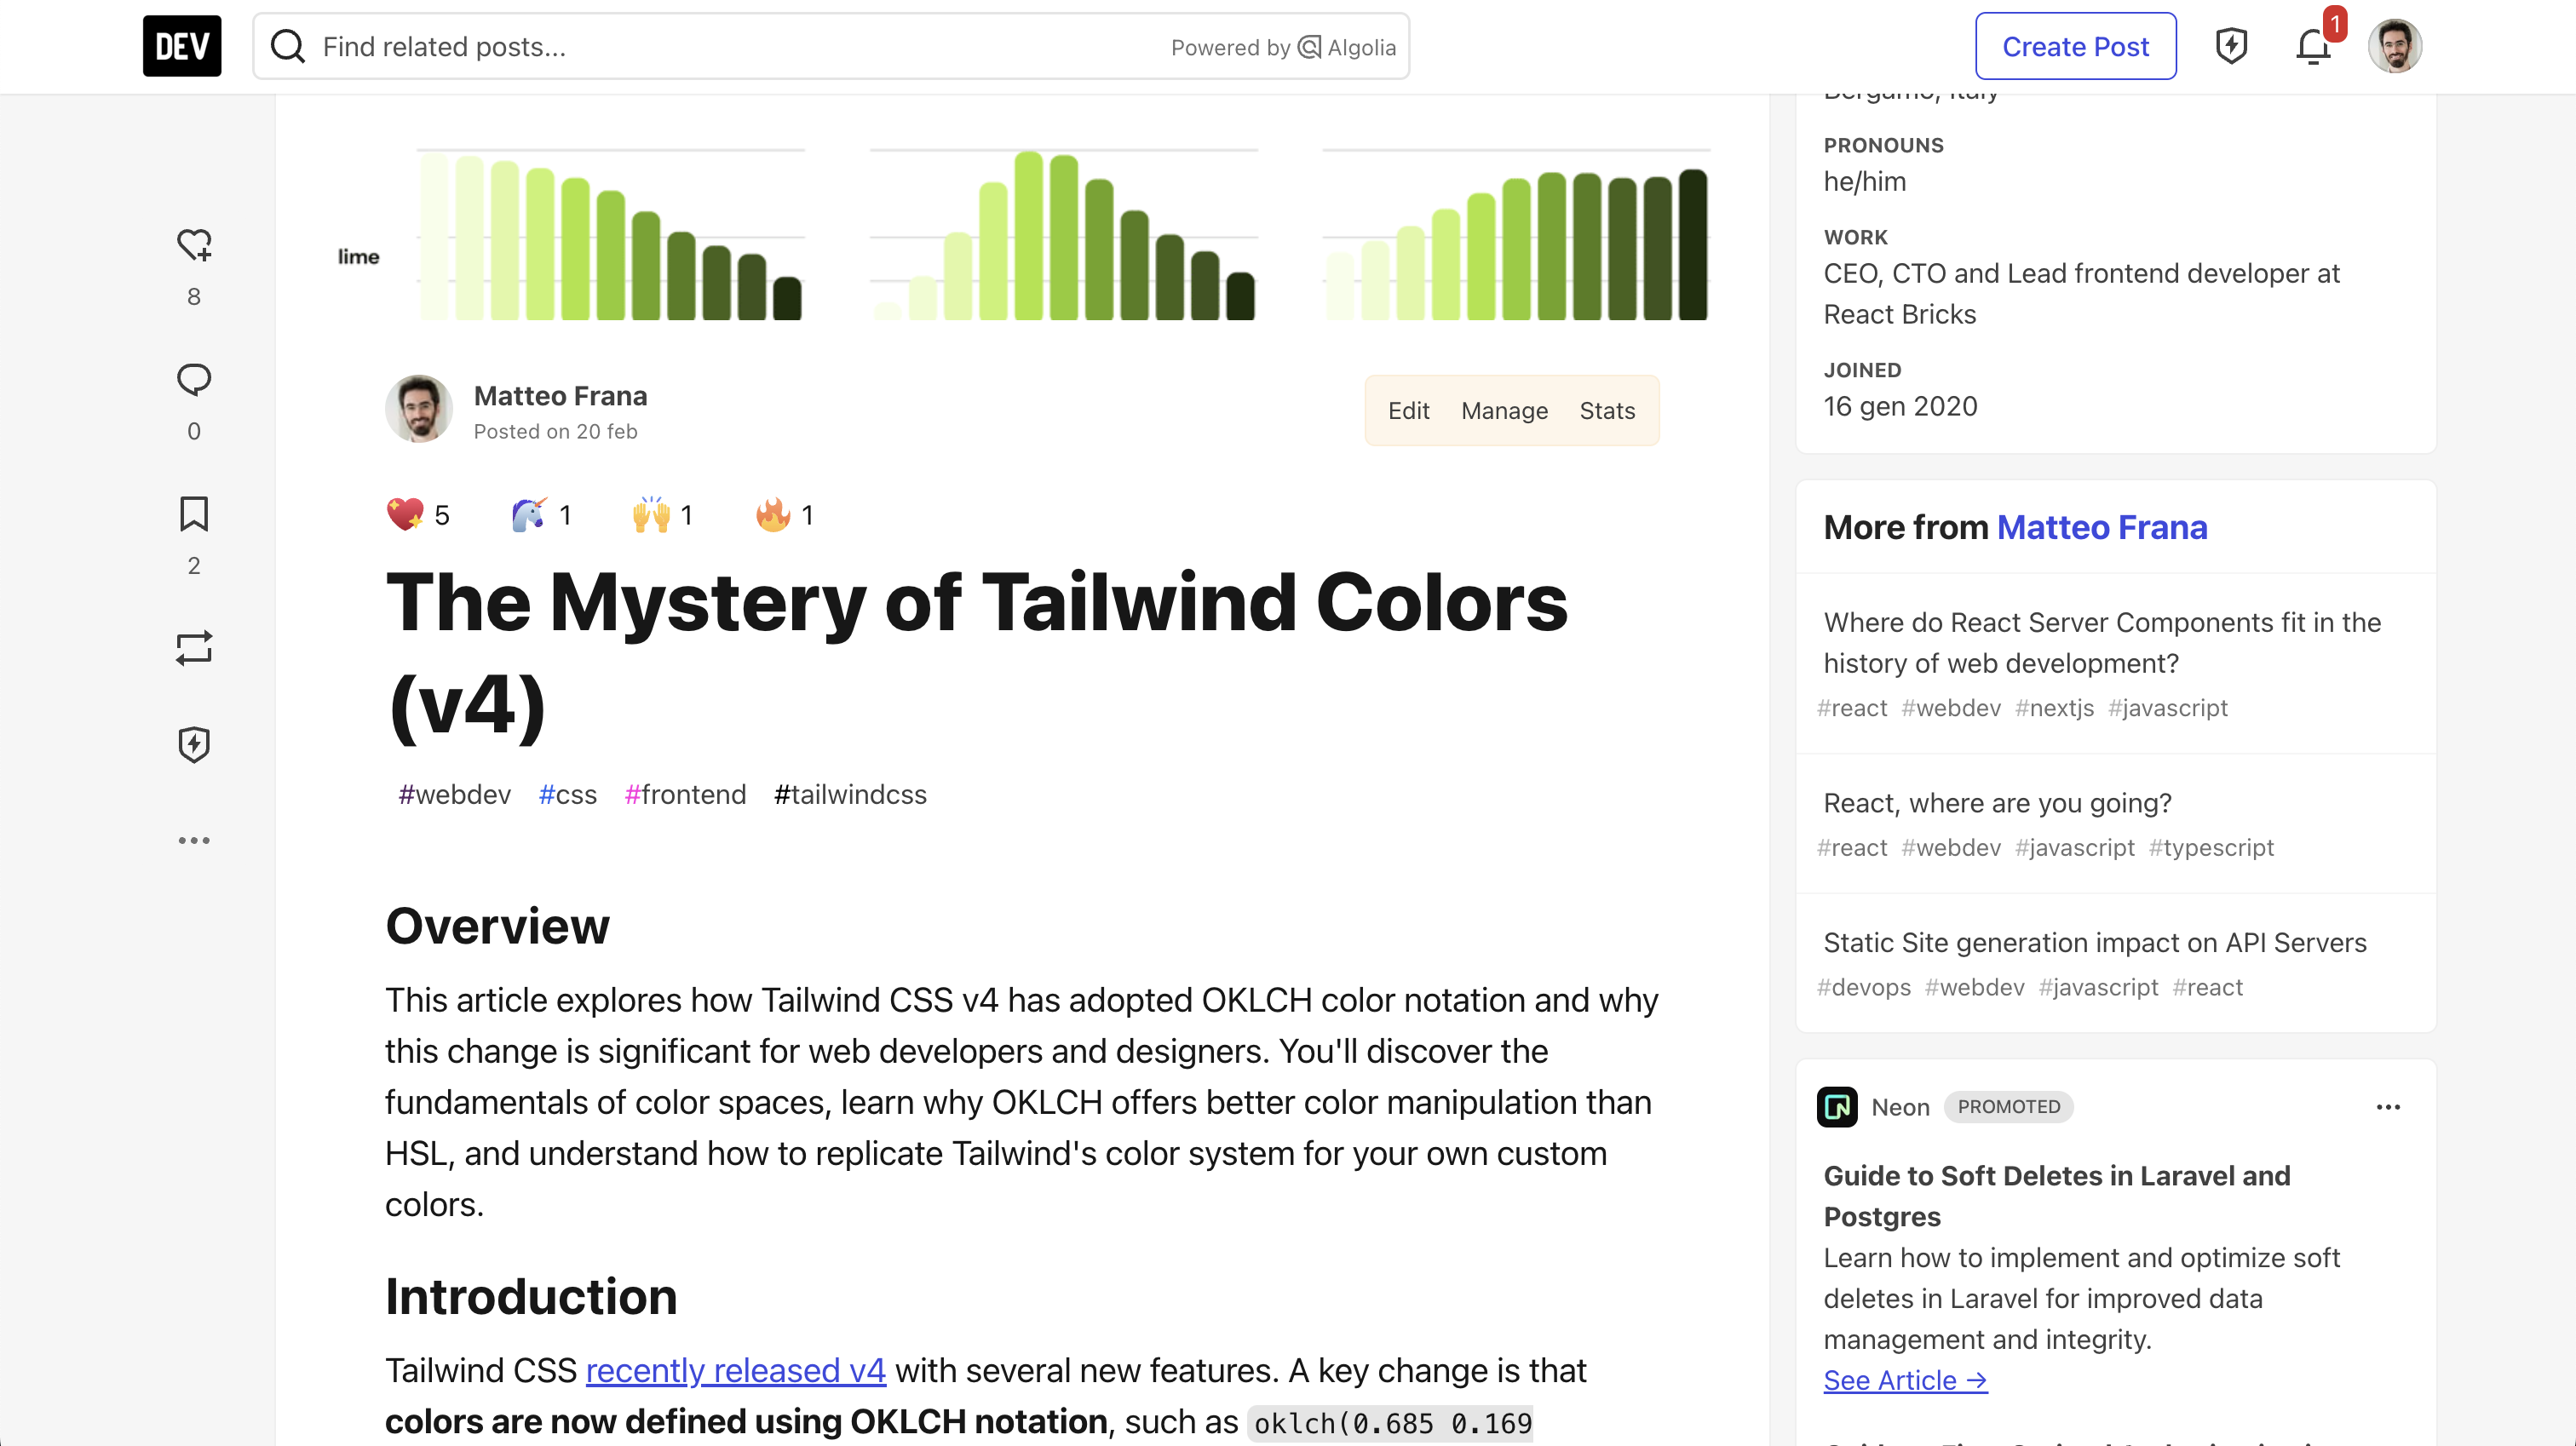Open the moderation shield icon in header
Viewport: 2576px width, 1446px height.
click(2231, 46)
